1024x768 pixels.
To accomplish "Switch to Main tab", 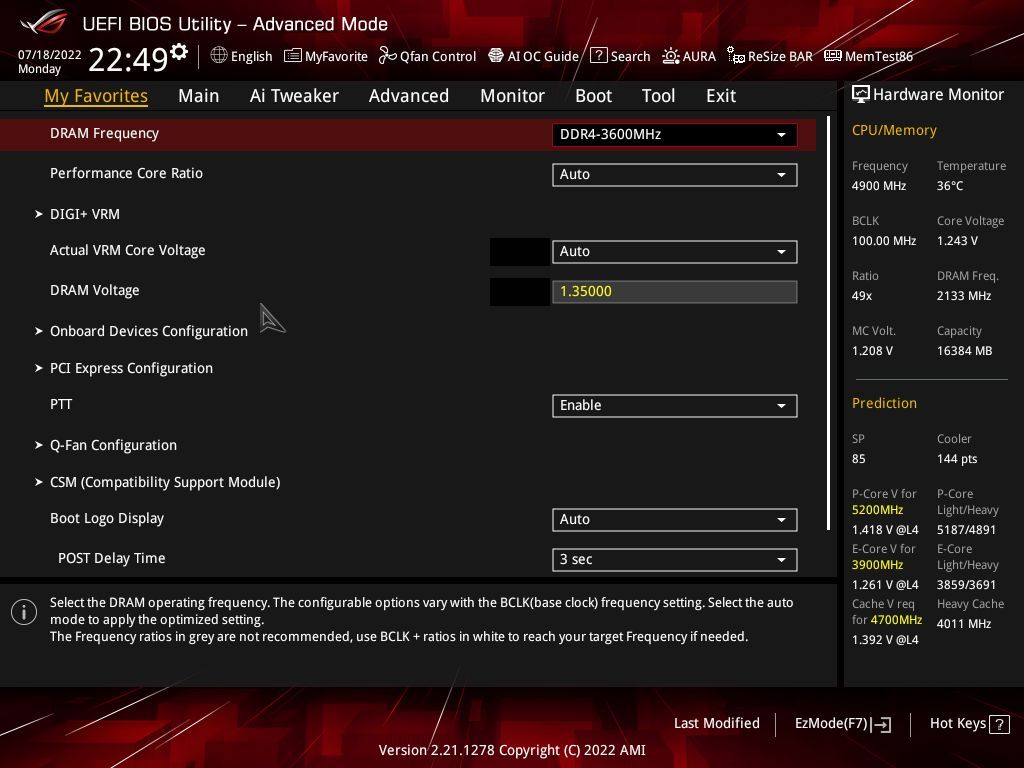I will click(199, 96).
